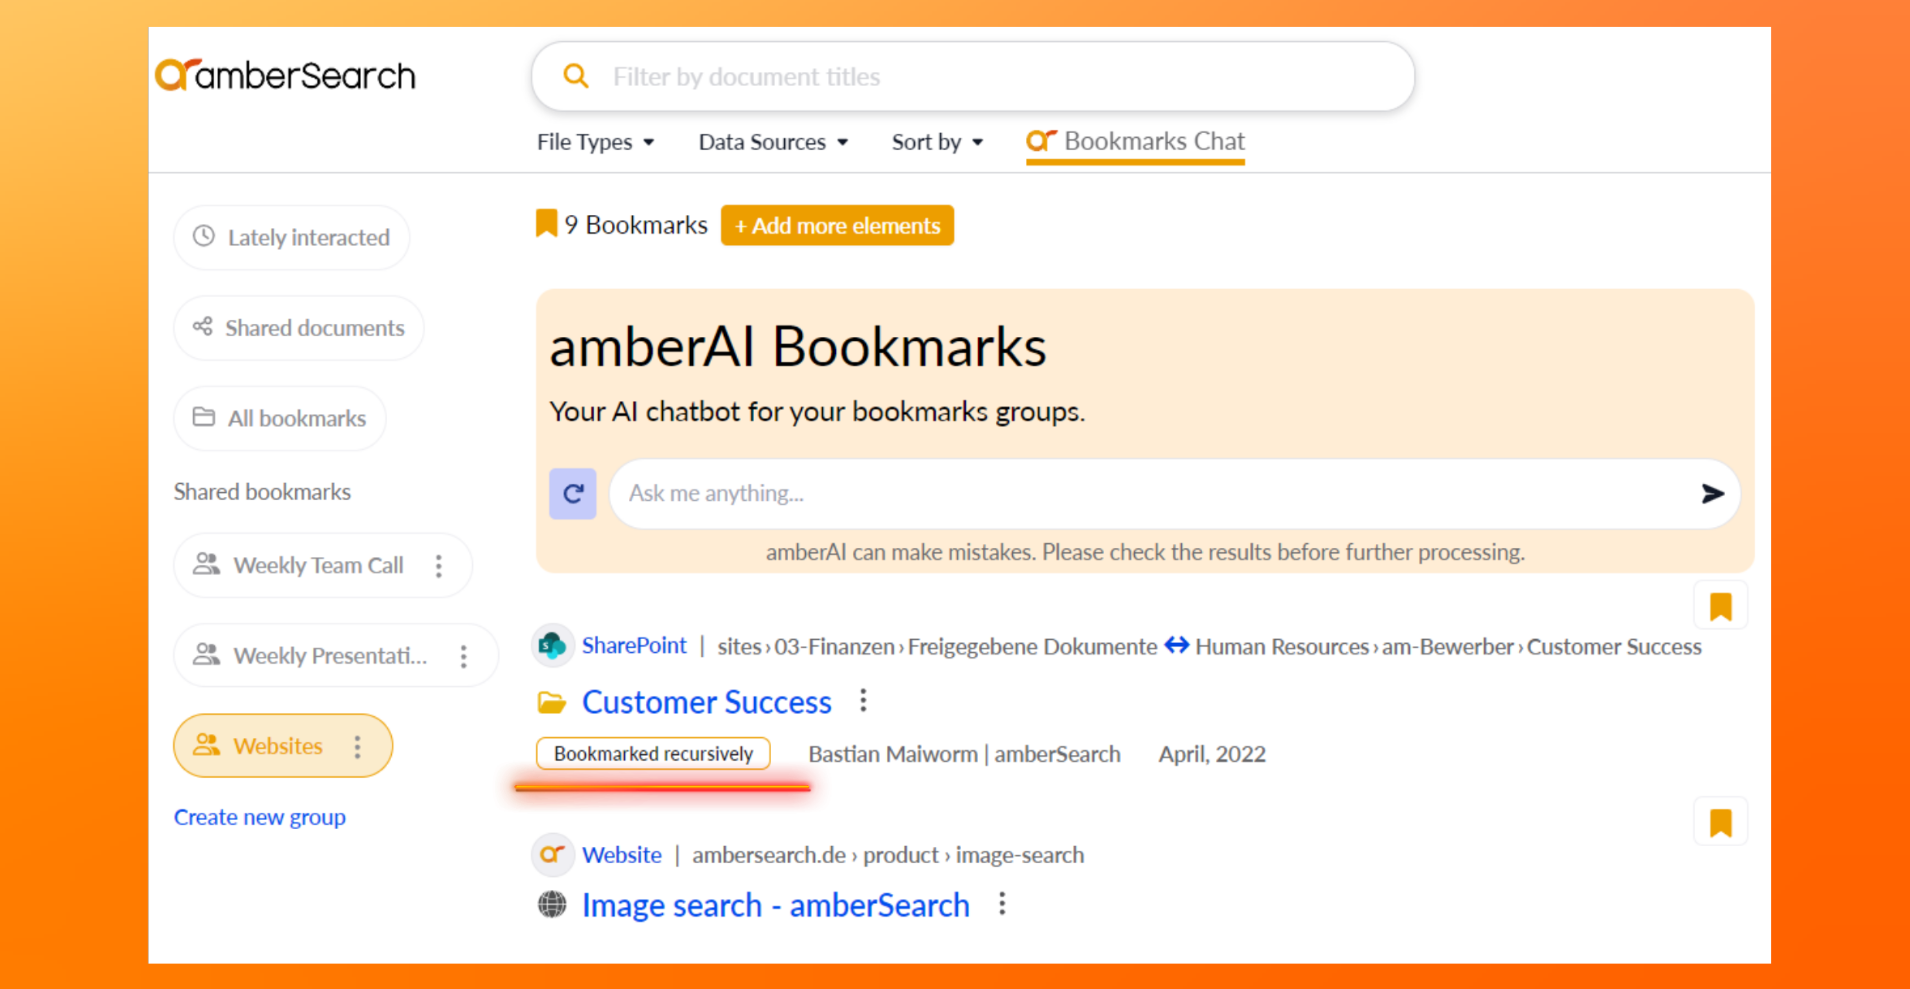Open options menu for Websites group
Viewport: 1910px width, 989px height.
tap(357, 746)
